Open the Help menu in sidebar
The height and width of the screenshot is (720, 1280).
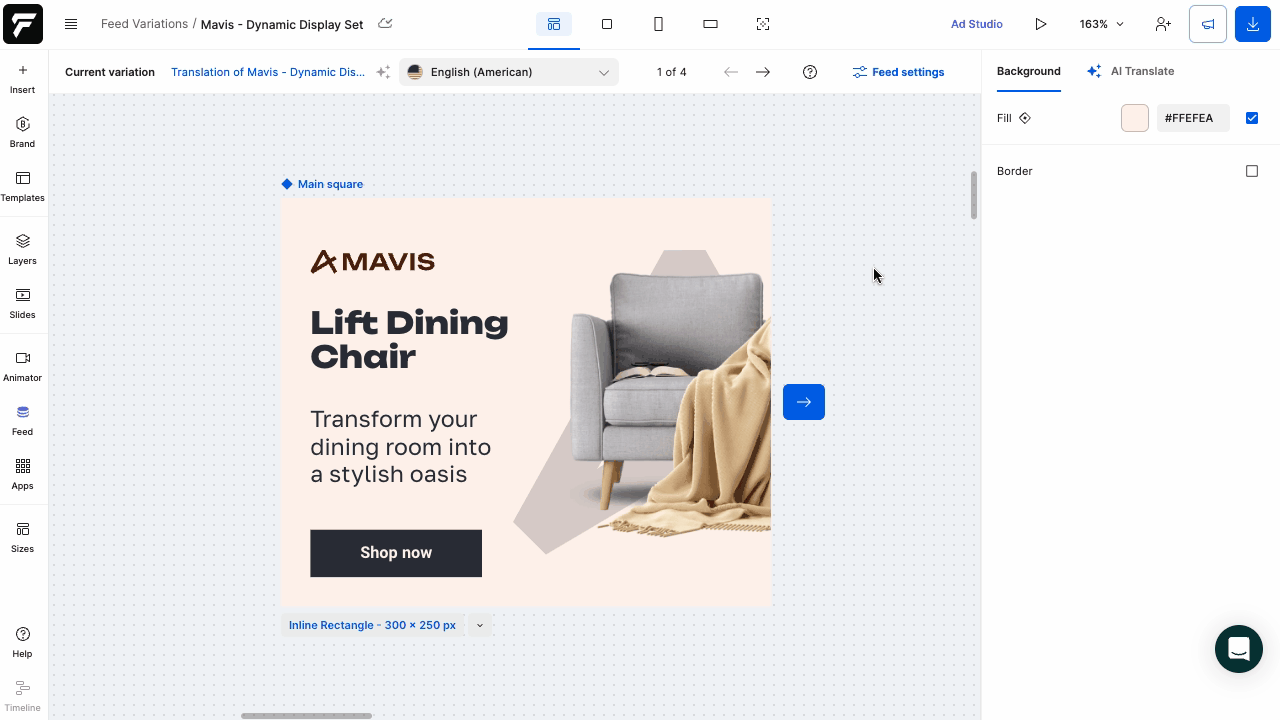[x=22, y=642]
